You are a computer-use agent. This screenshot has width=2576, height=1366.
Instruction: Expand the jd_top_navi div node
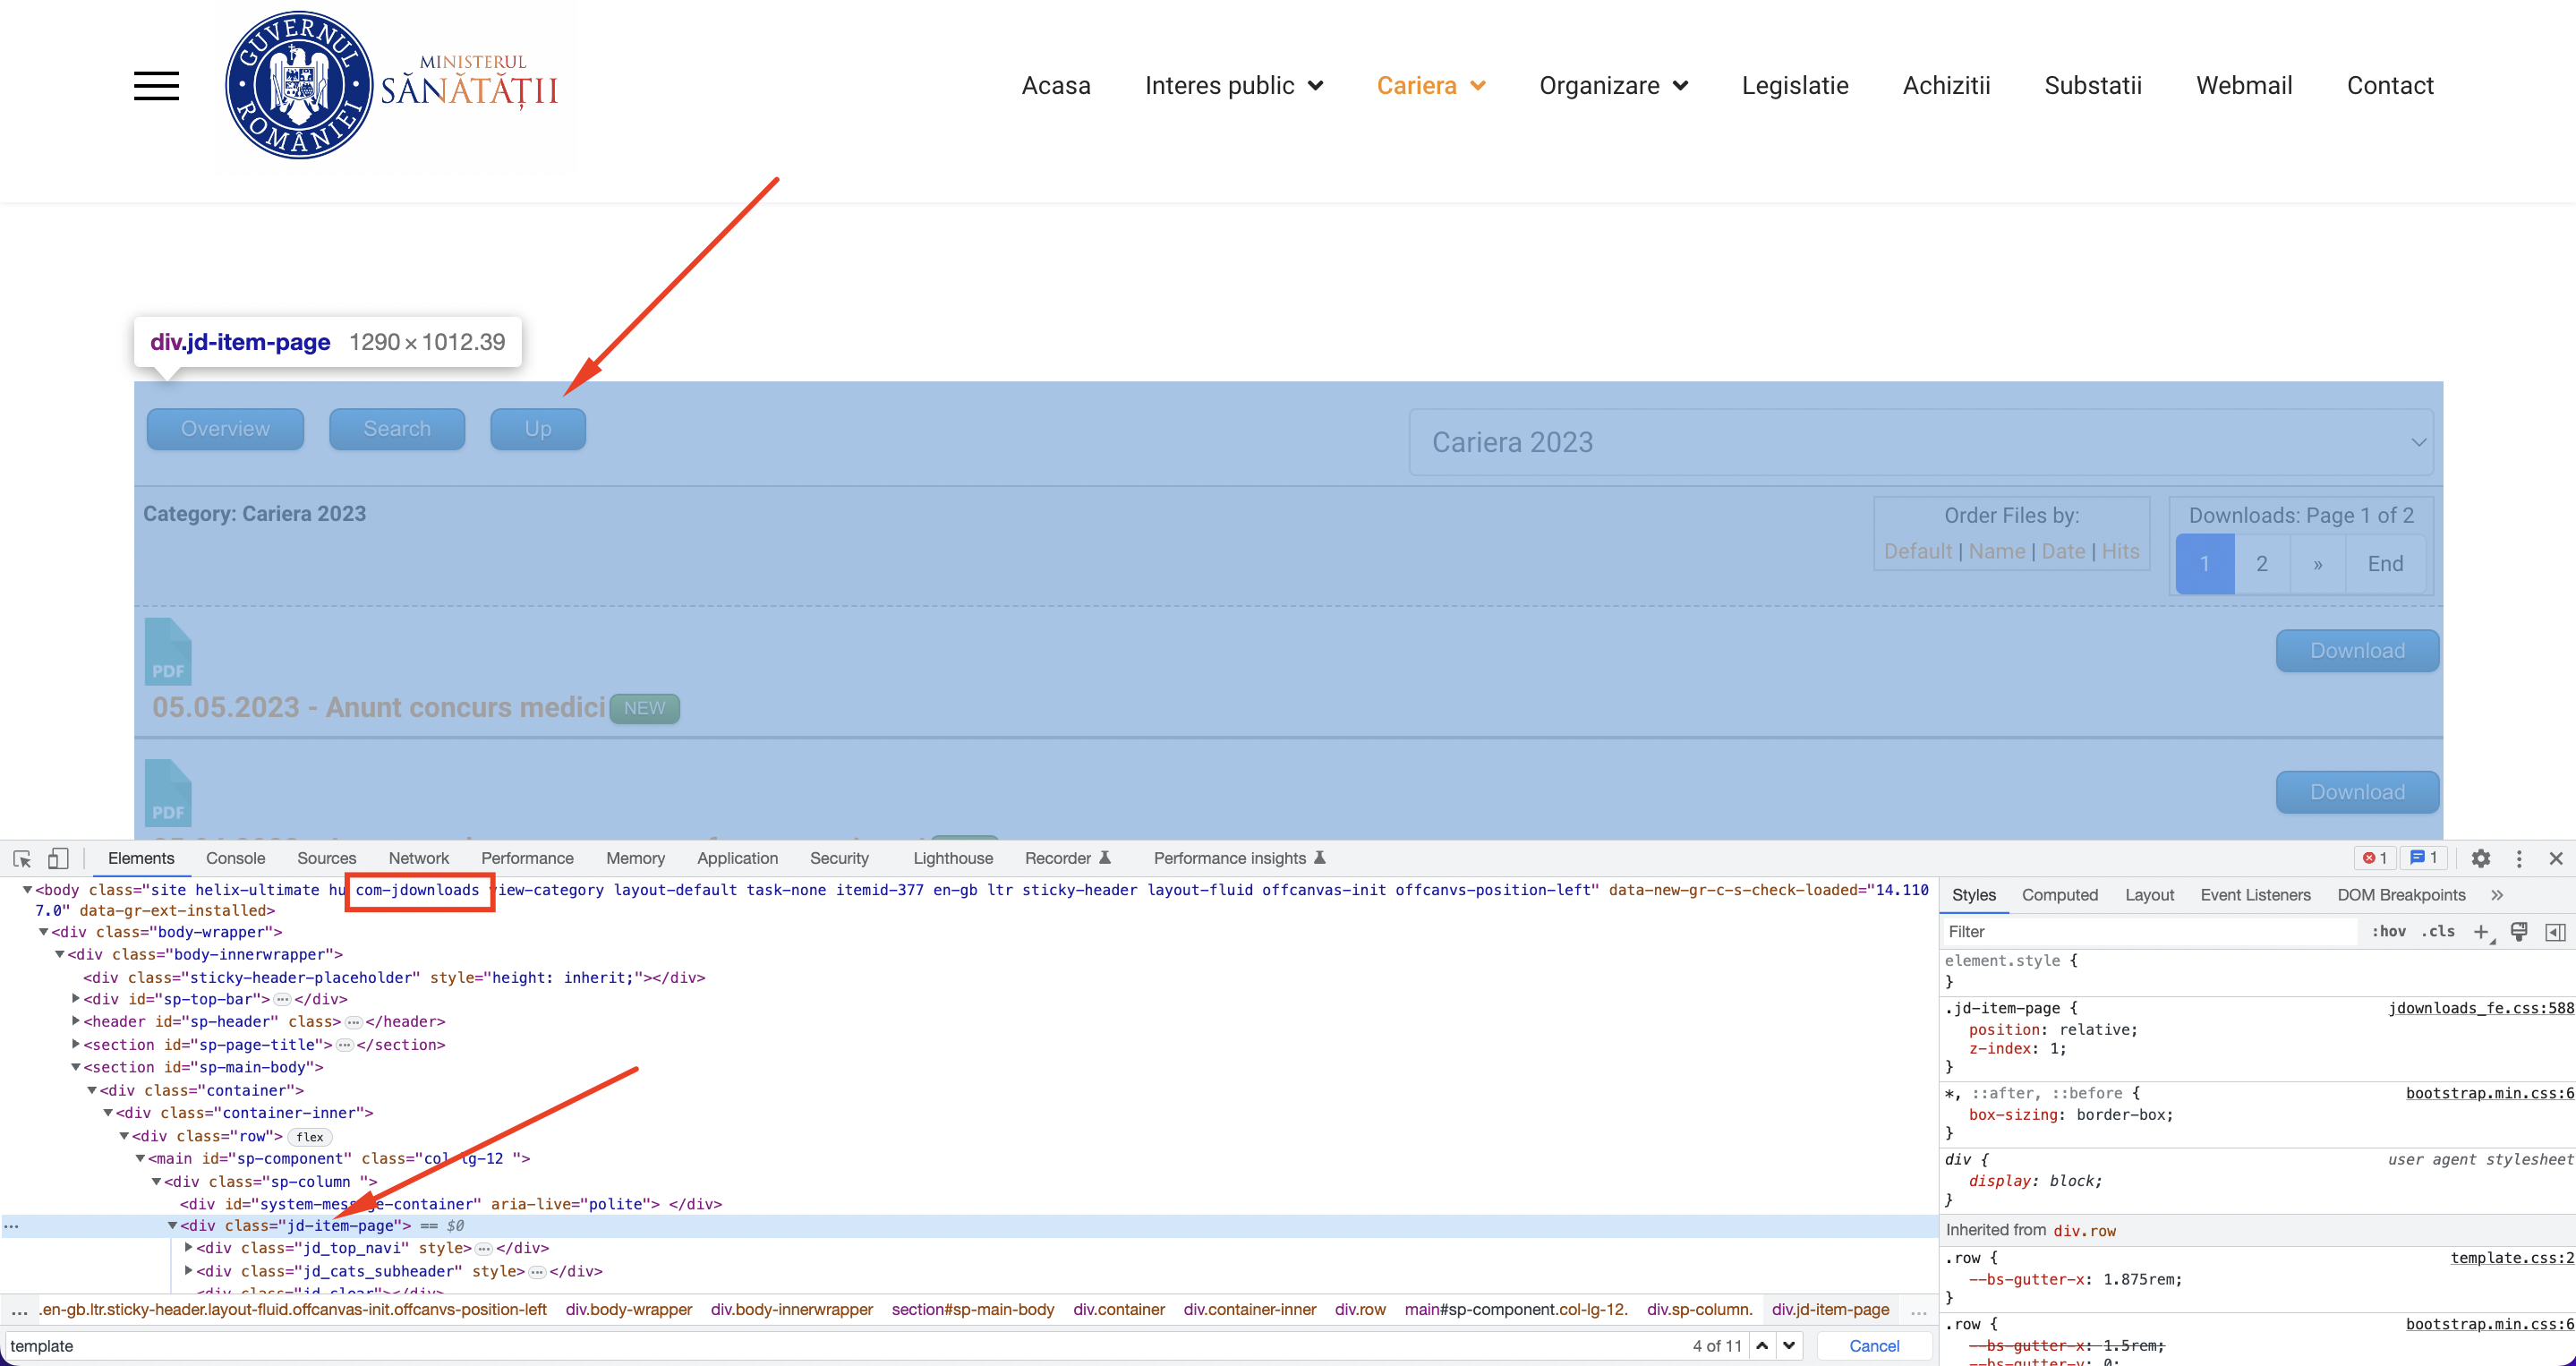pyautogui.click(x=189, y=1247)
